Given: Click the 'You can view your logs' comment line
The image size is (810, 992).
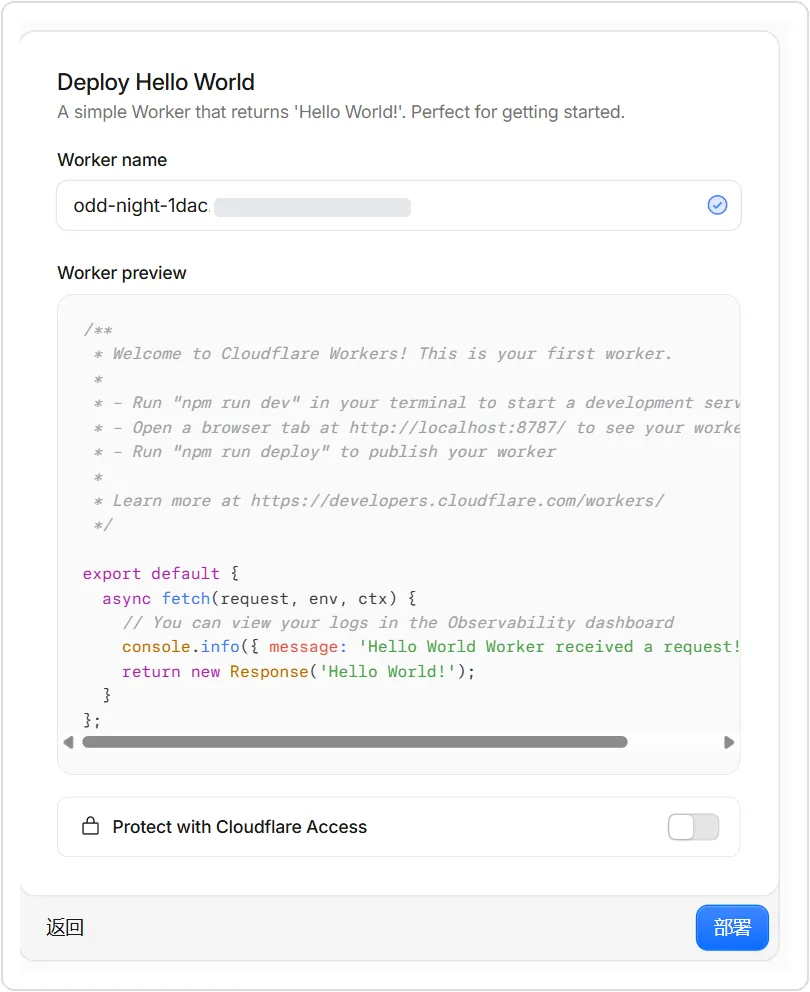Looking at the screenshot, I should point(399,623).
